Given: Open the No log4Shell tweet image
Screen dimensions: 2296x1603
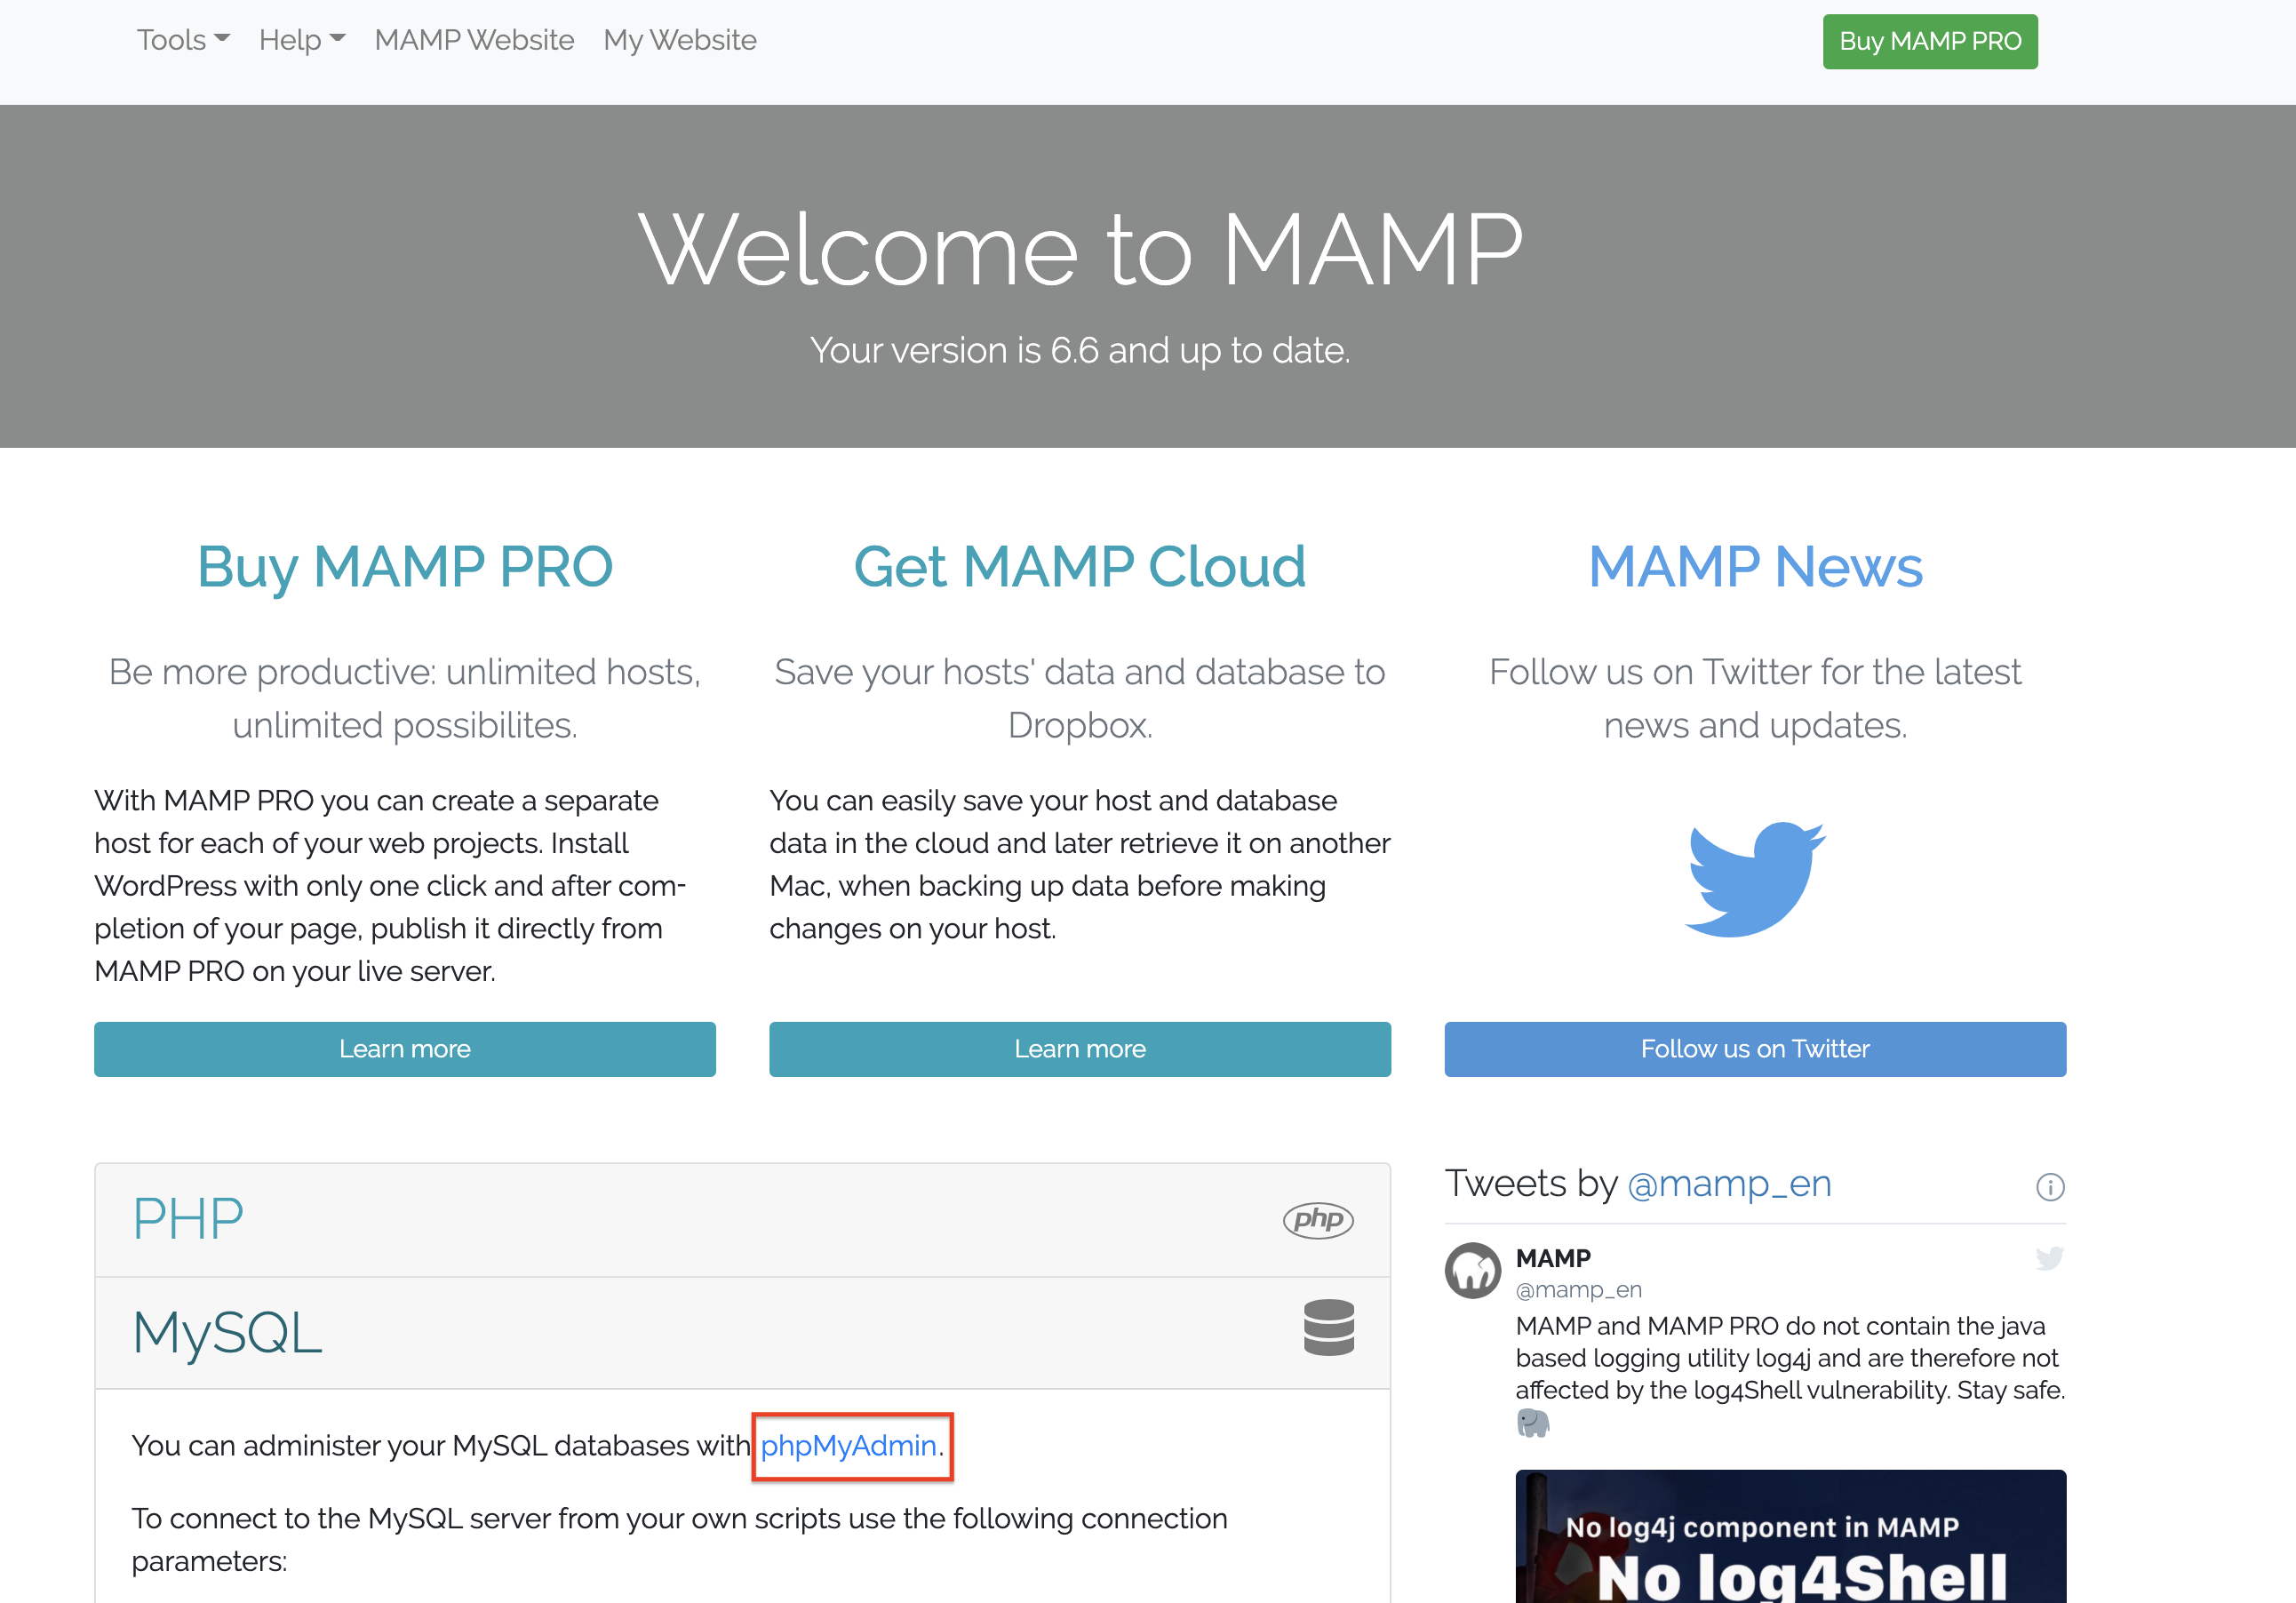Looking at the screenshot, I should [1790, 1536].
